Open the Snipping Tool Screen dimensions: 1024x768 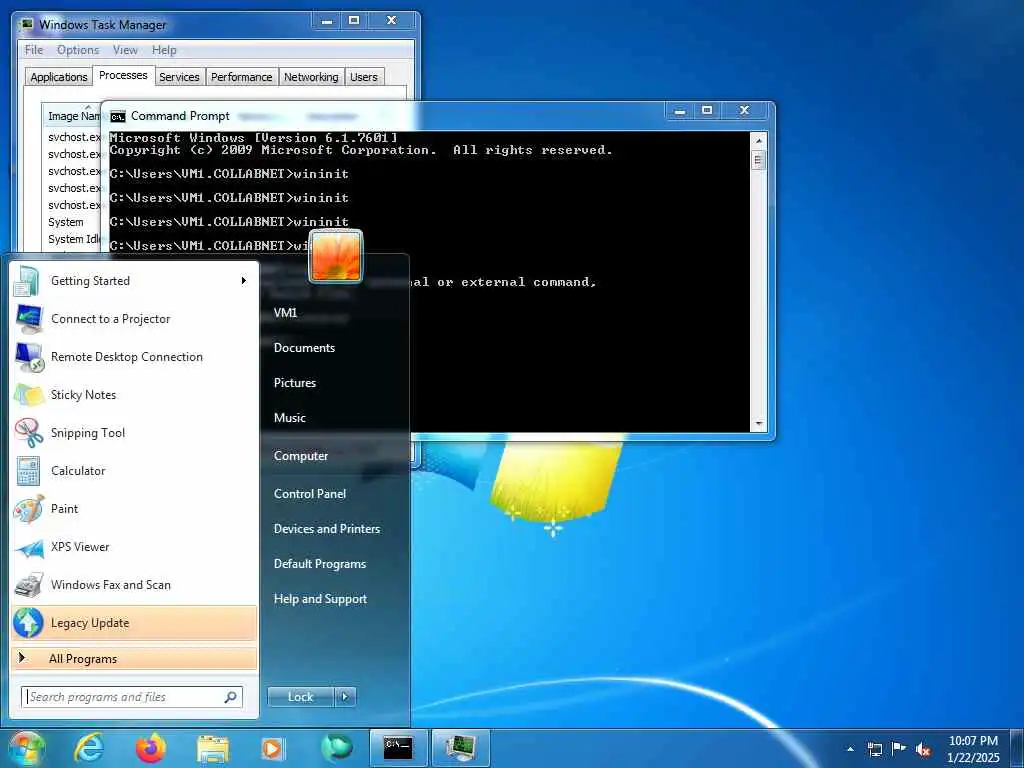click(134, 432)
